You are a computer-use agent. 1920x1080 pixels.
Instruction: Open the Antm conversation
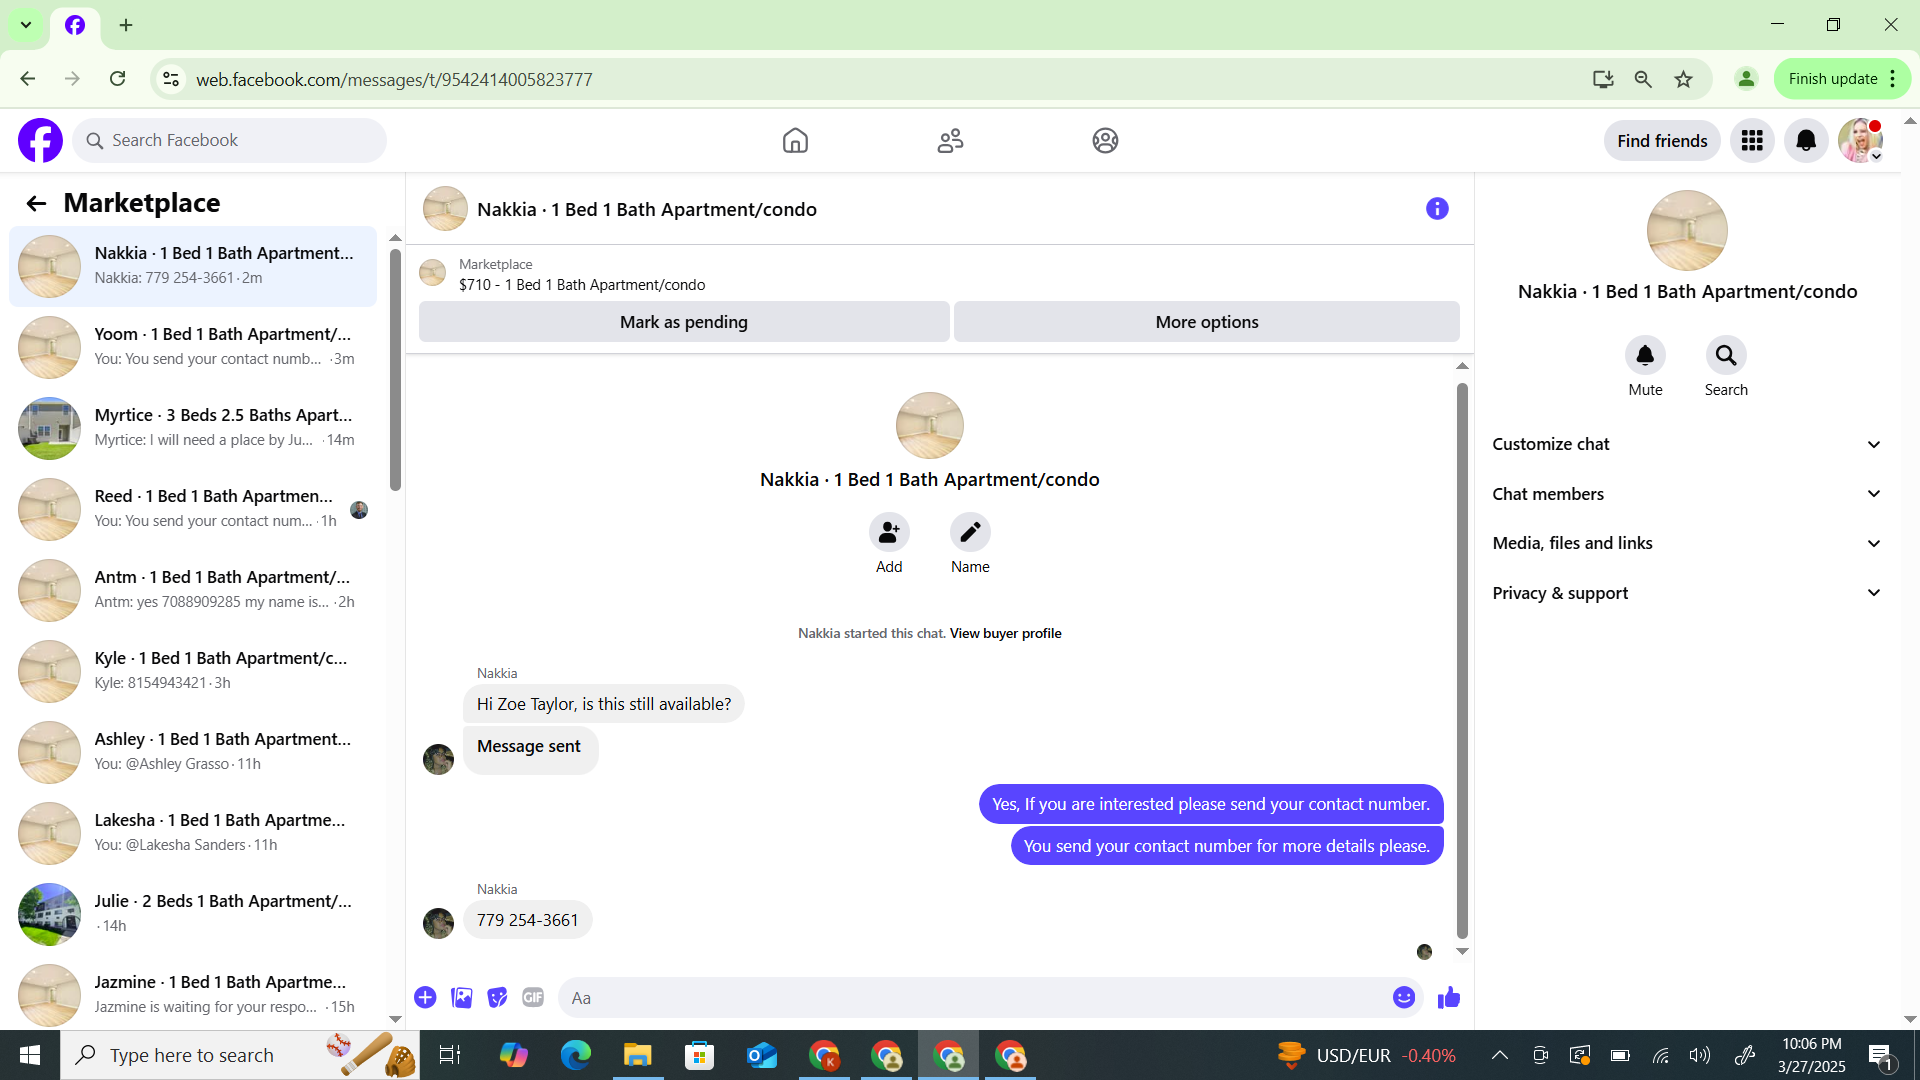click(x=193, y=590)
